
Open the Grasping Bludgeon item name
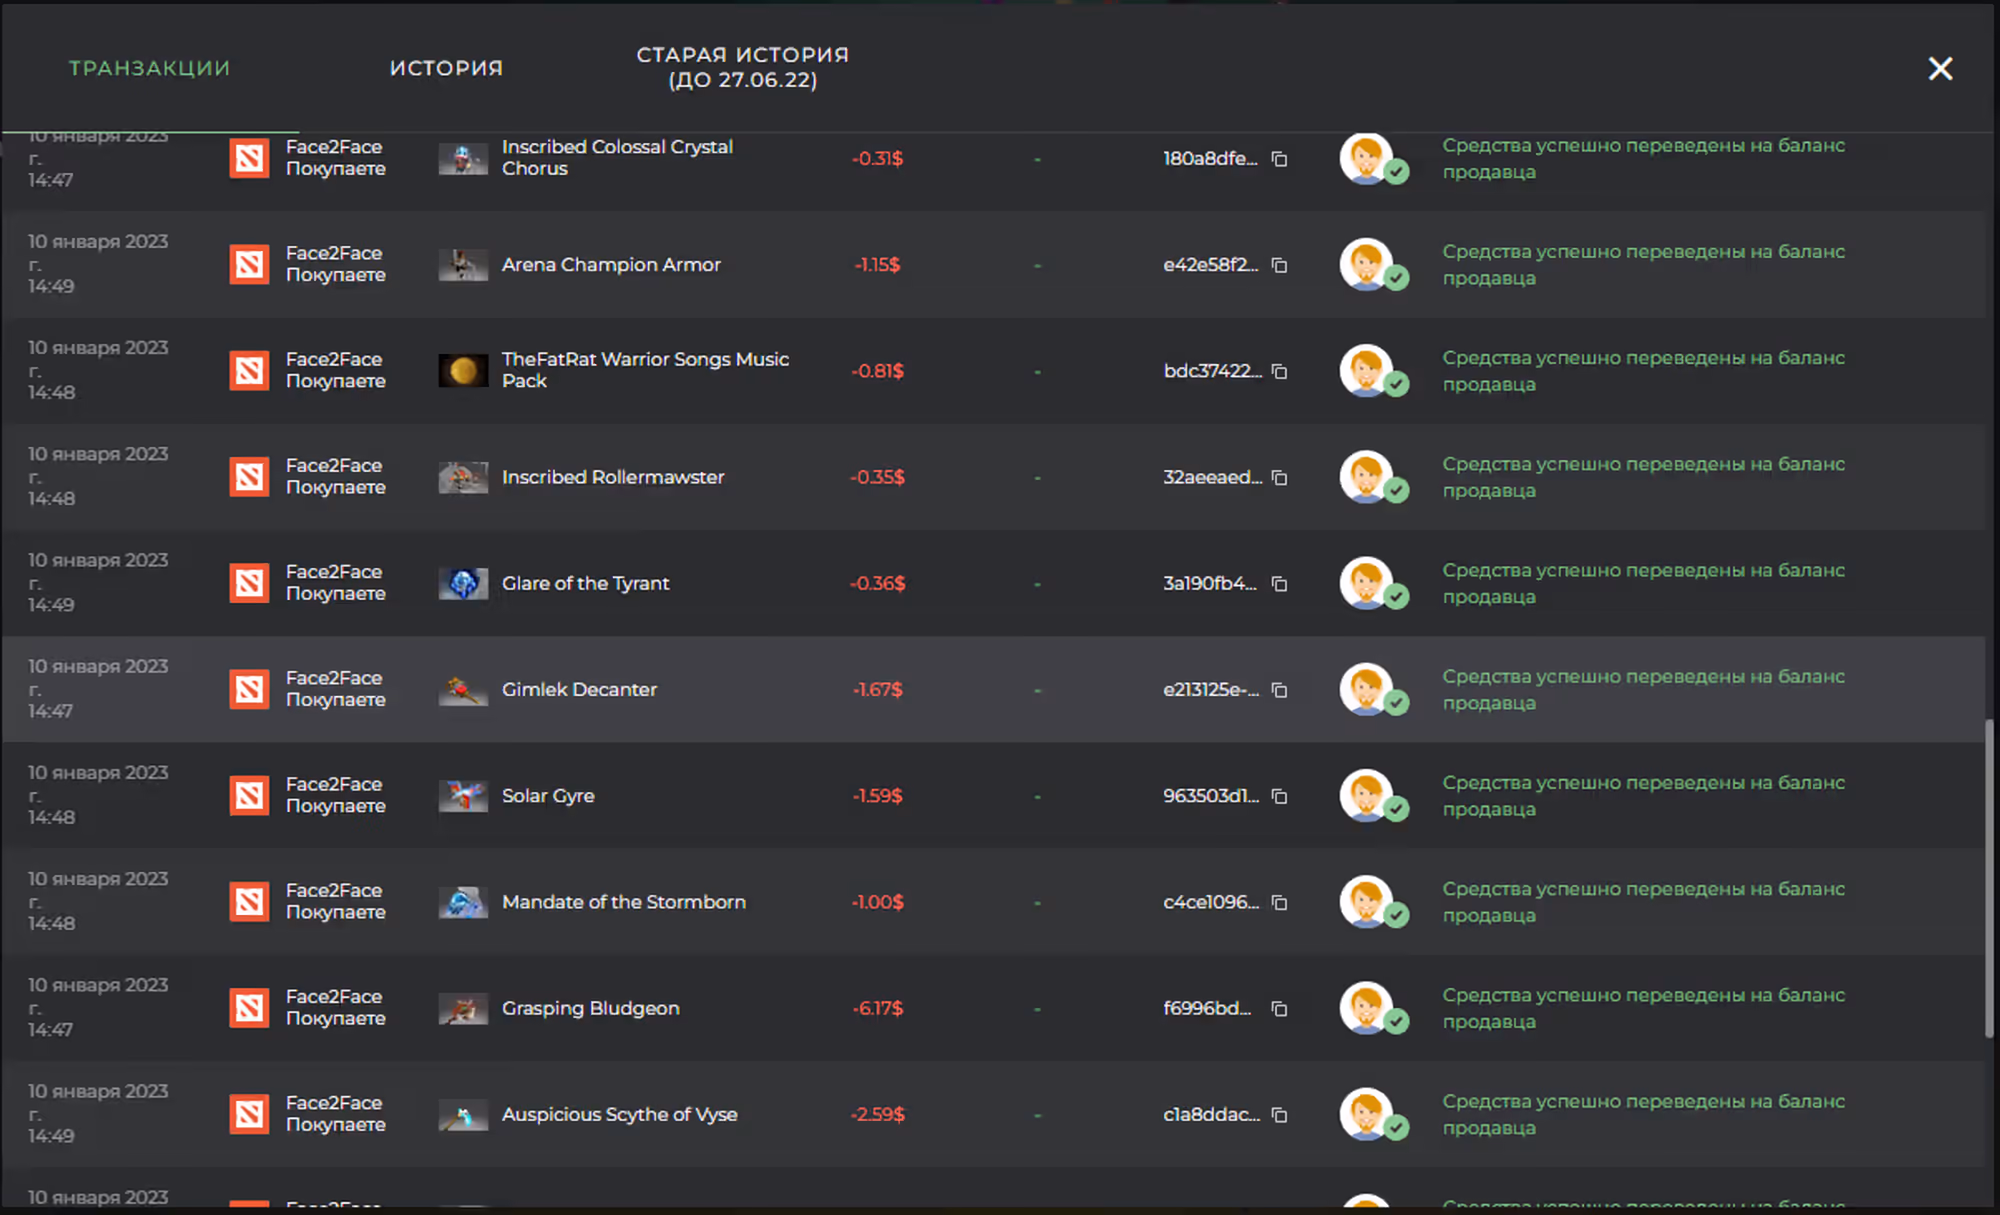coord(590,1008)
